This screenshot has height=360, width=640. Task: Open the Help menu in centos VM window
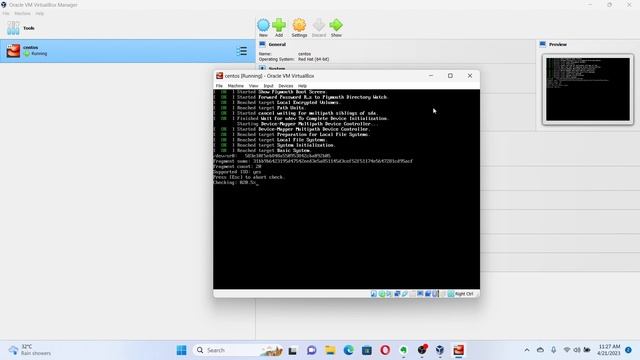(x=302, y=86)
